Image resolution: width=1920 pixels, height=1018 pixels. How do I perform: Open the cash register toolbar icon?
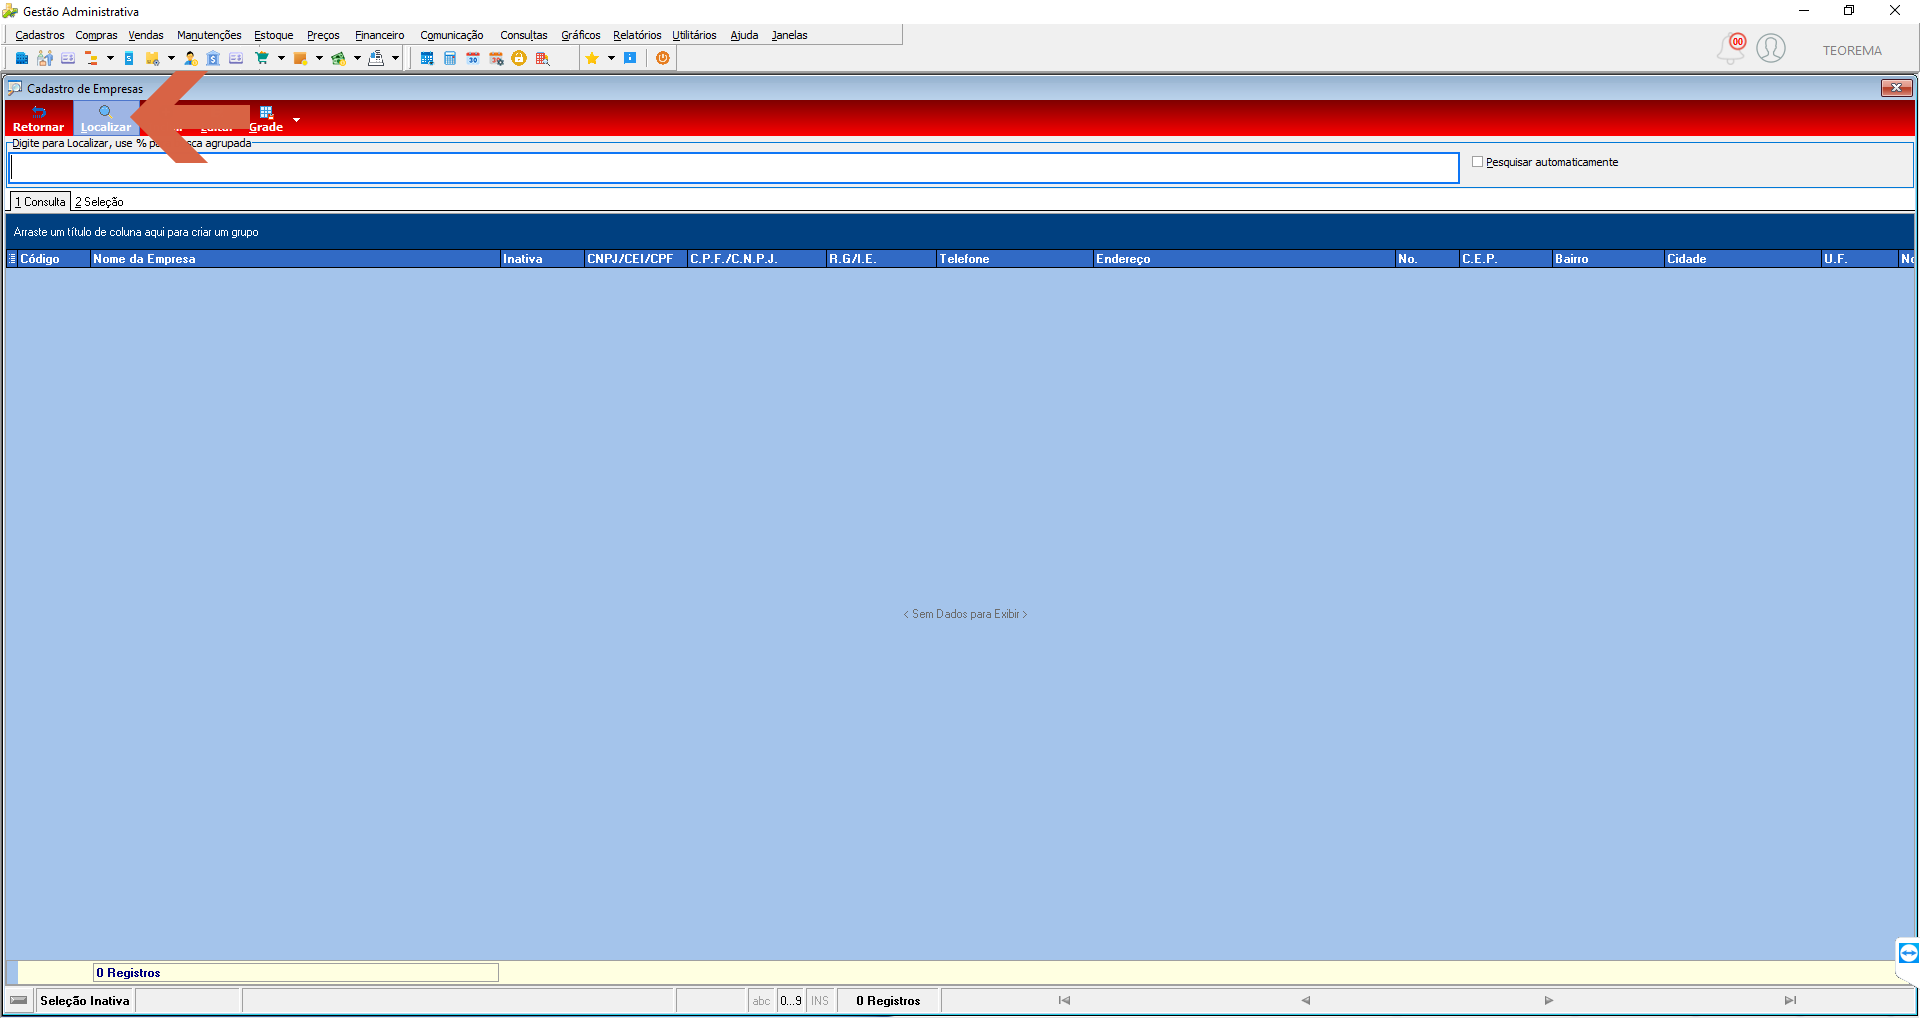[x=376, y=58]
